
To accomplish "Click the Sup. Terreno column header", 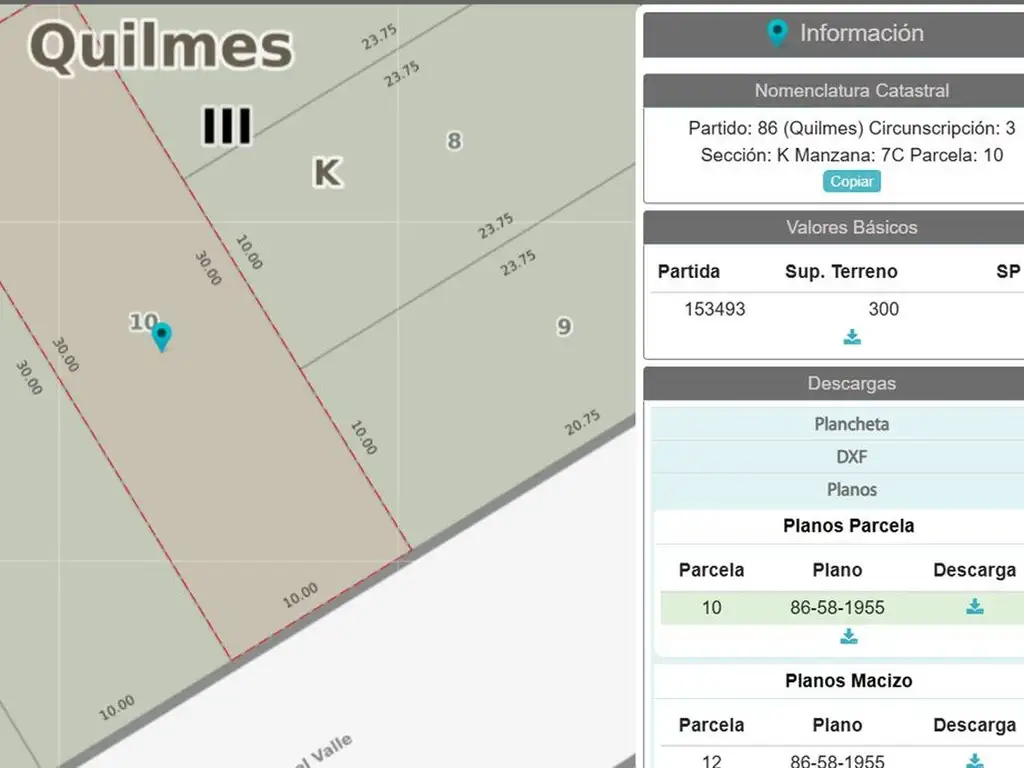I will click(x=841, y=272).
